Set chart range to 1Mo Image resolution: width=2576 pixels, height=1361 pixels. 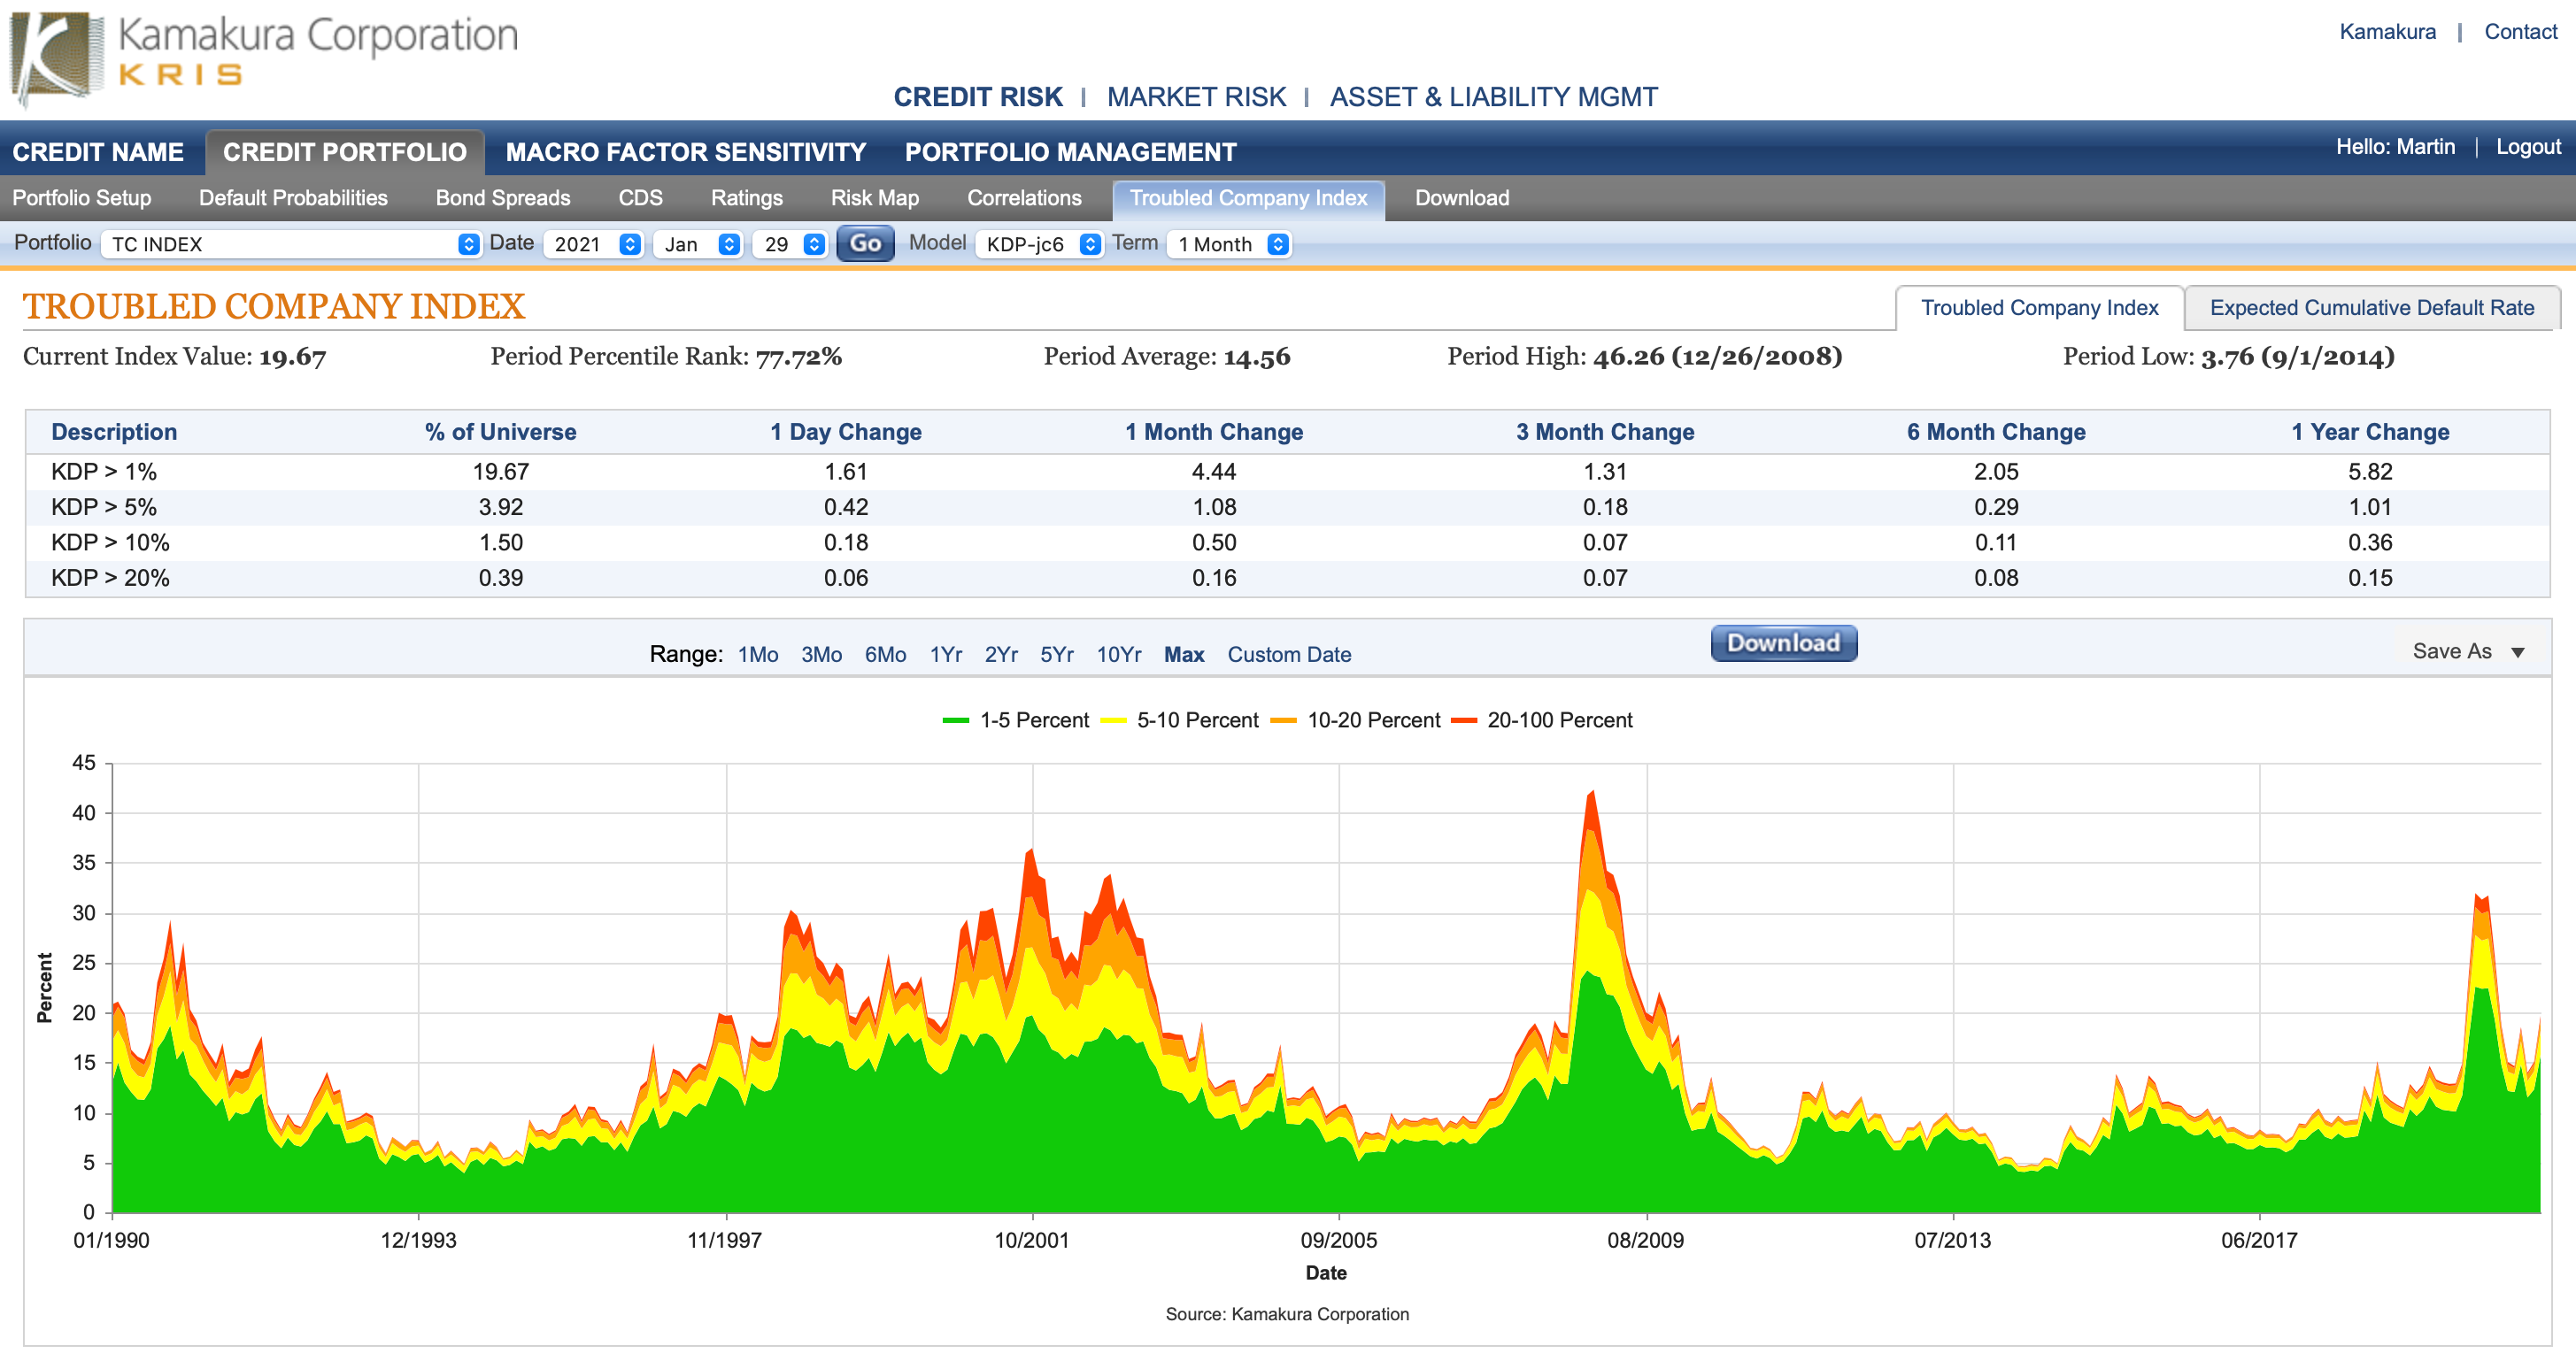[x=758, y=654]
